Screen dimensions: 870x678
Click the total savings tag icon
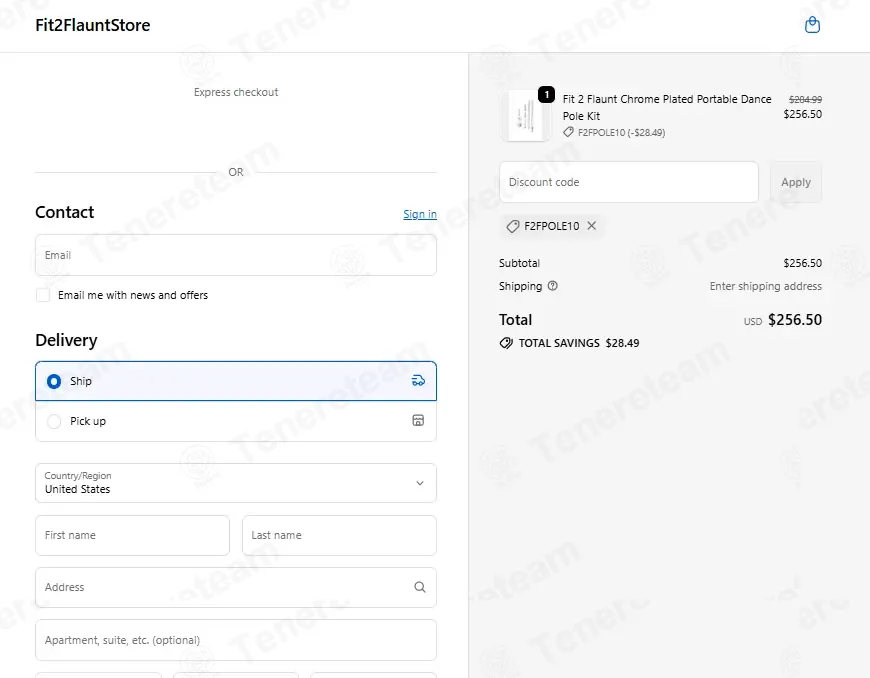click(x=506, y=343)
